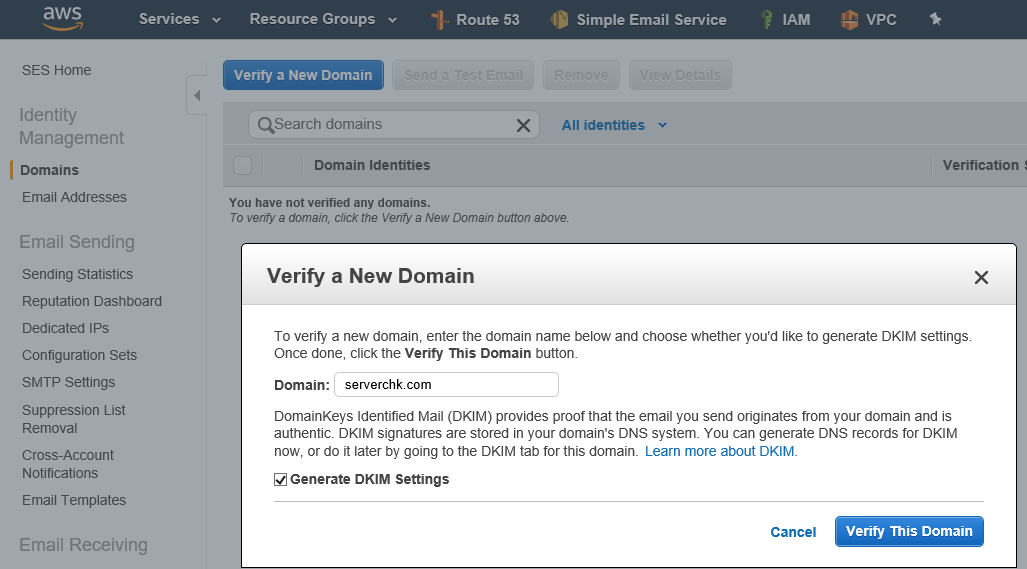Expand the Resource Groups menu
This screenshot has width=1027, height=569.
pos(323,19)
